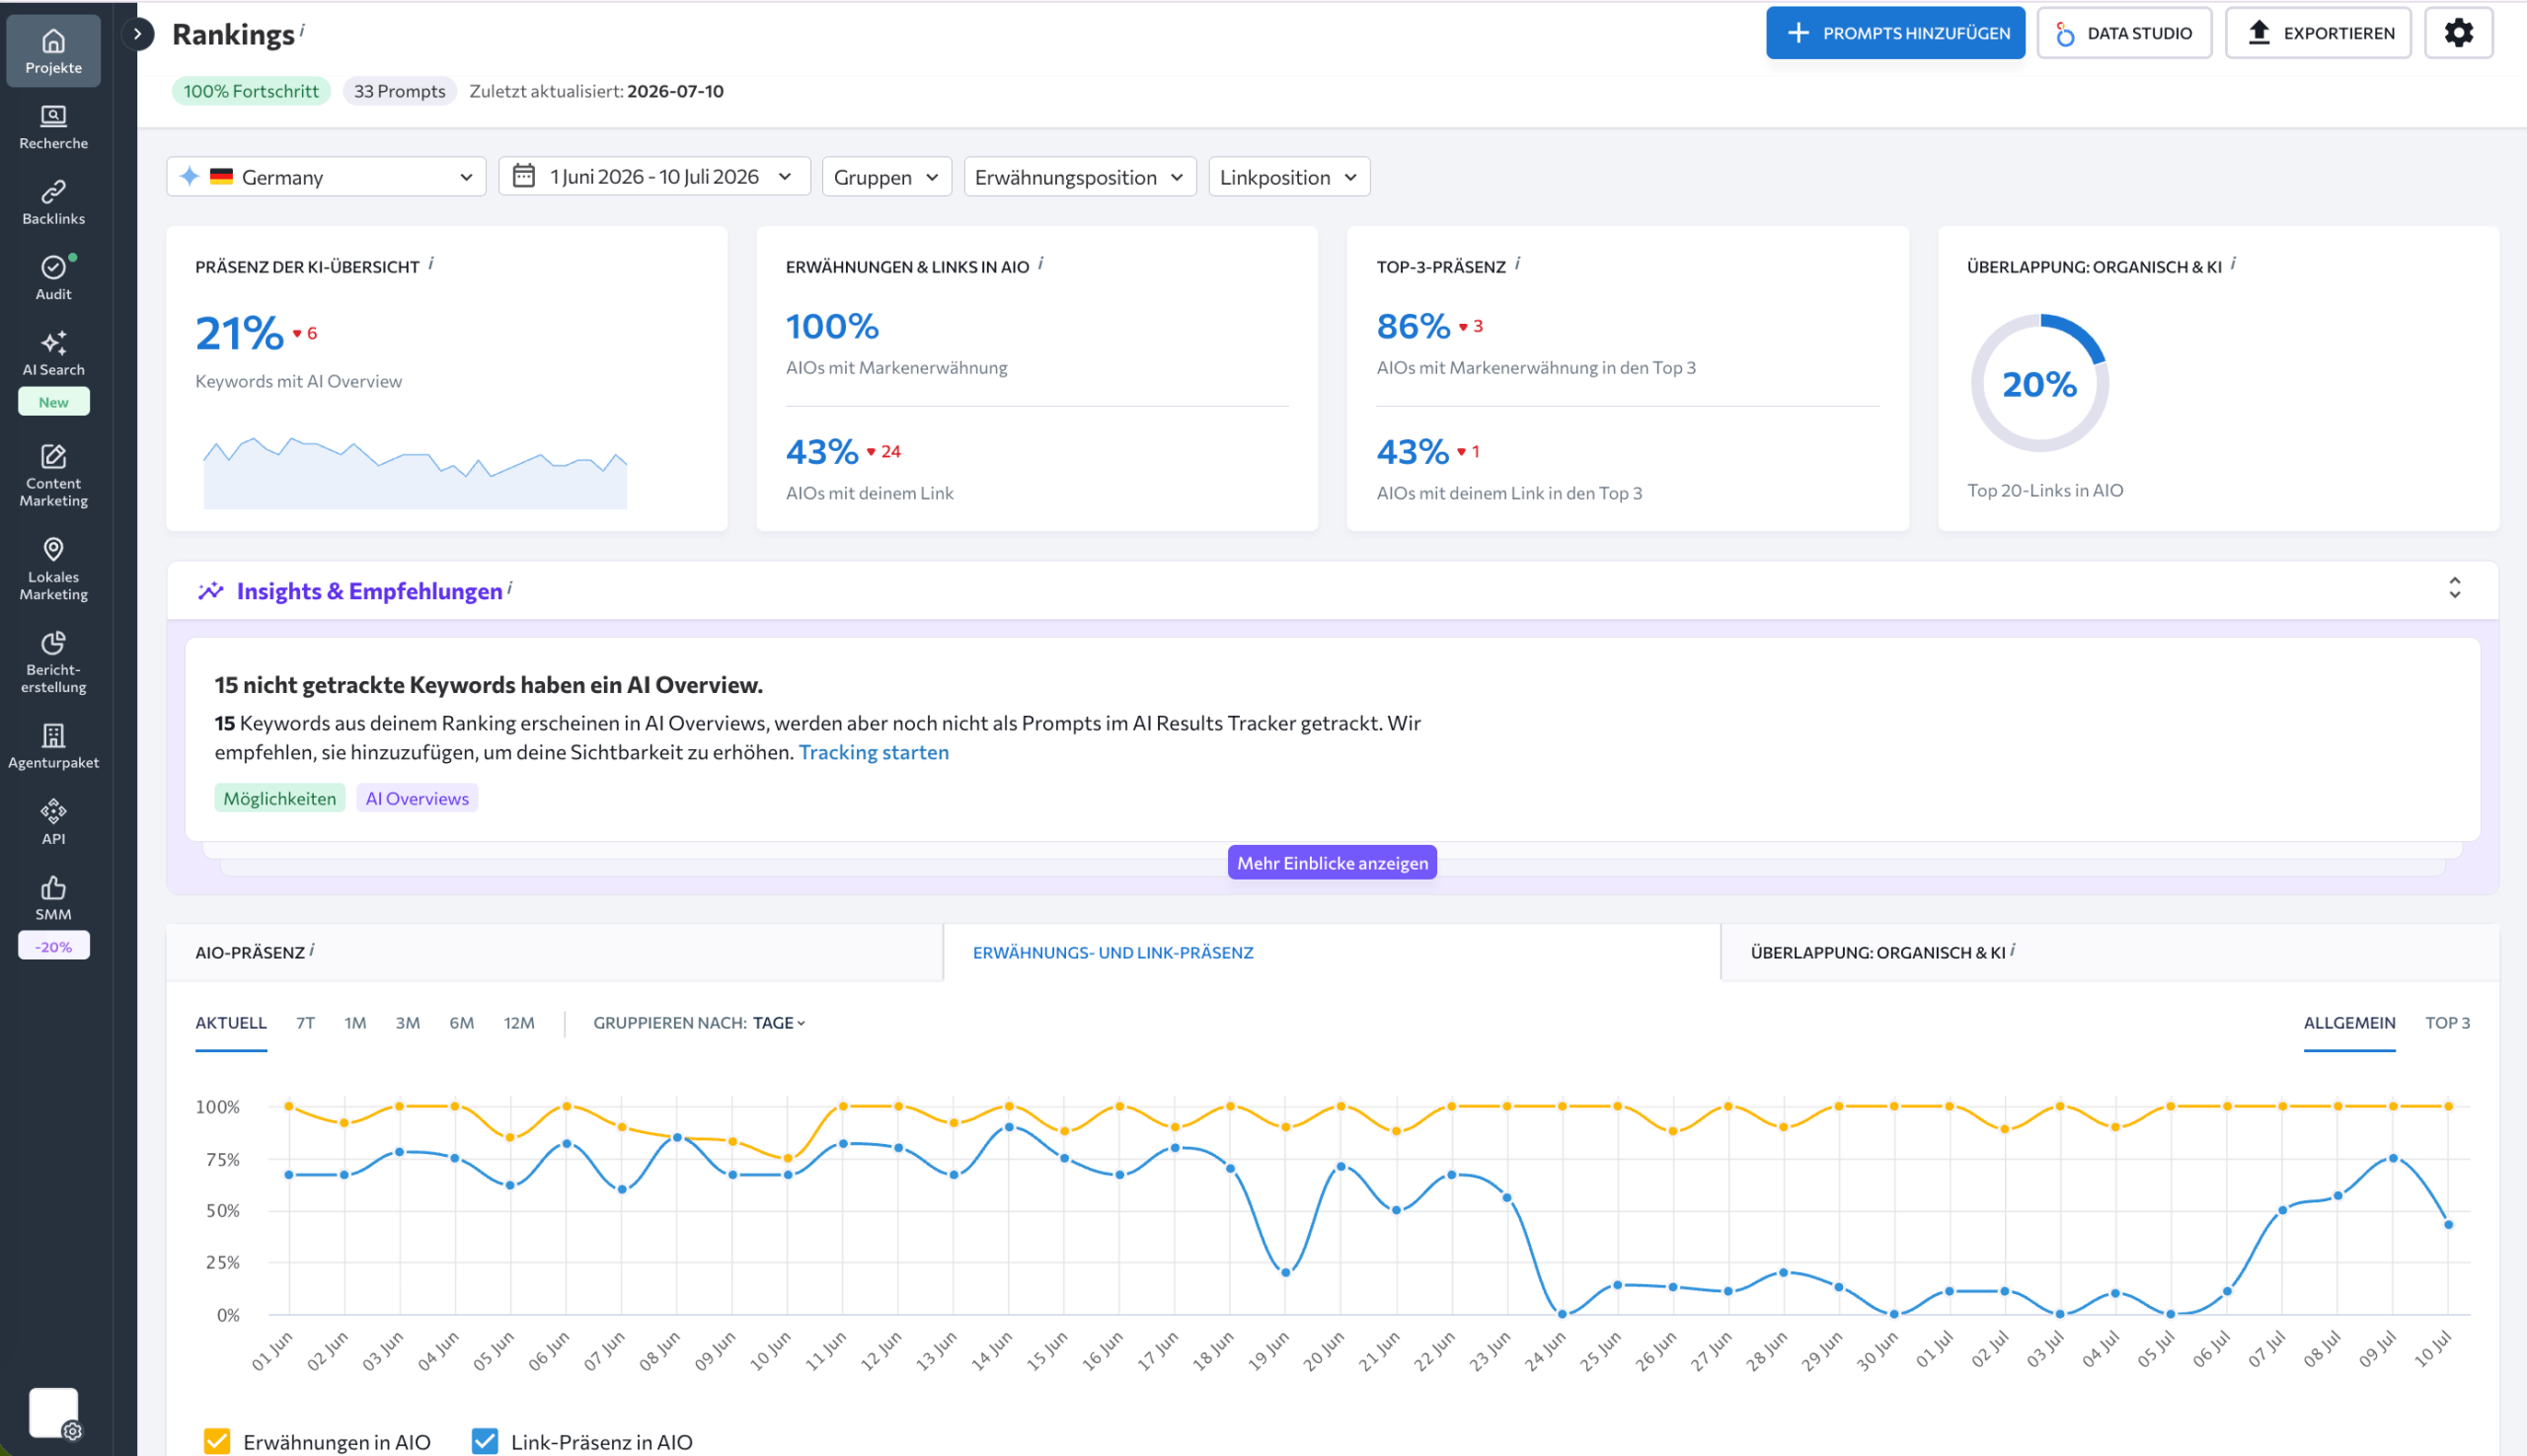Click the account avatar at sidebar bottom
2527x1456 pixels.
point(54,1413)
